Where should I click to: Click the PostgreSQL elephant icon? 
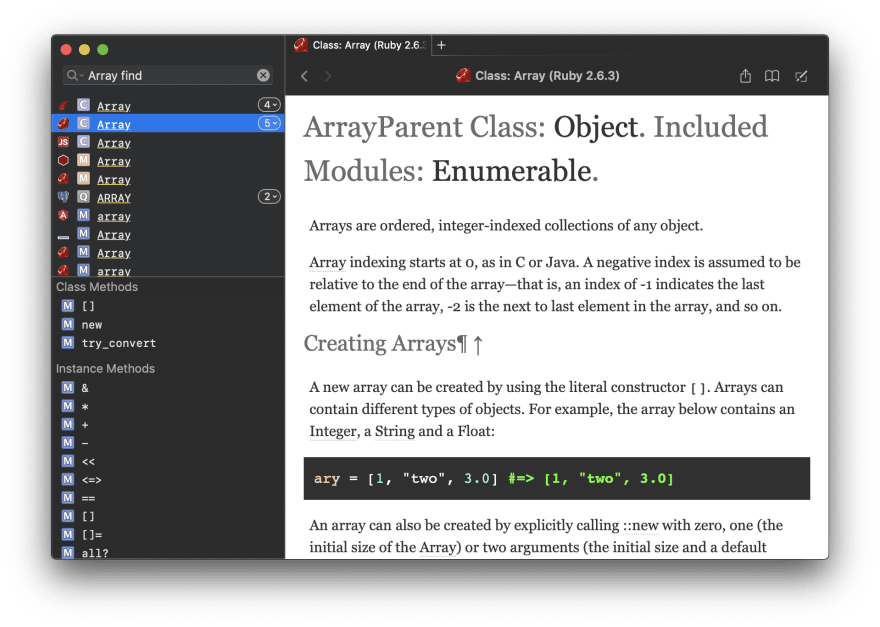click(63, 198)
